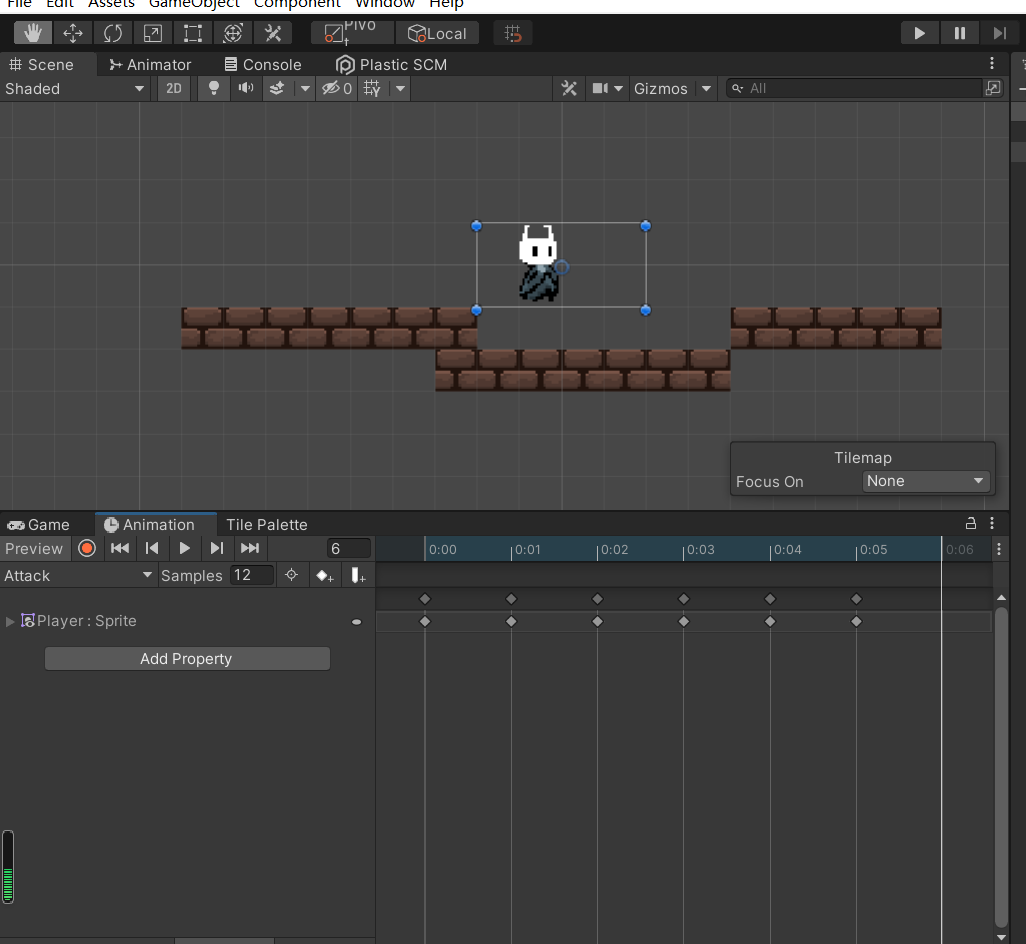Go to previous keyframe
The height and width of the screenshot is (944, 1026).
(152, 548)
